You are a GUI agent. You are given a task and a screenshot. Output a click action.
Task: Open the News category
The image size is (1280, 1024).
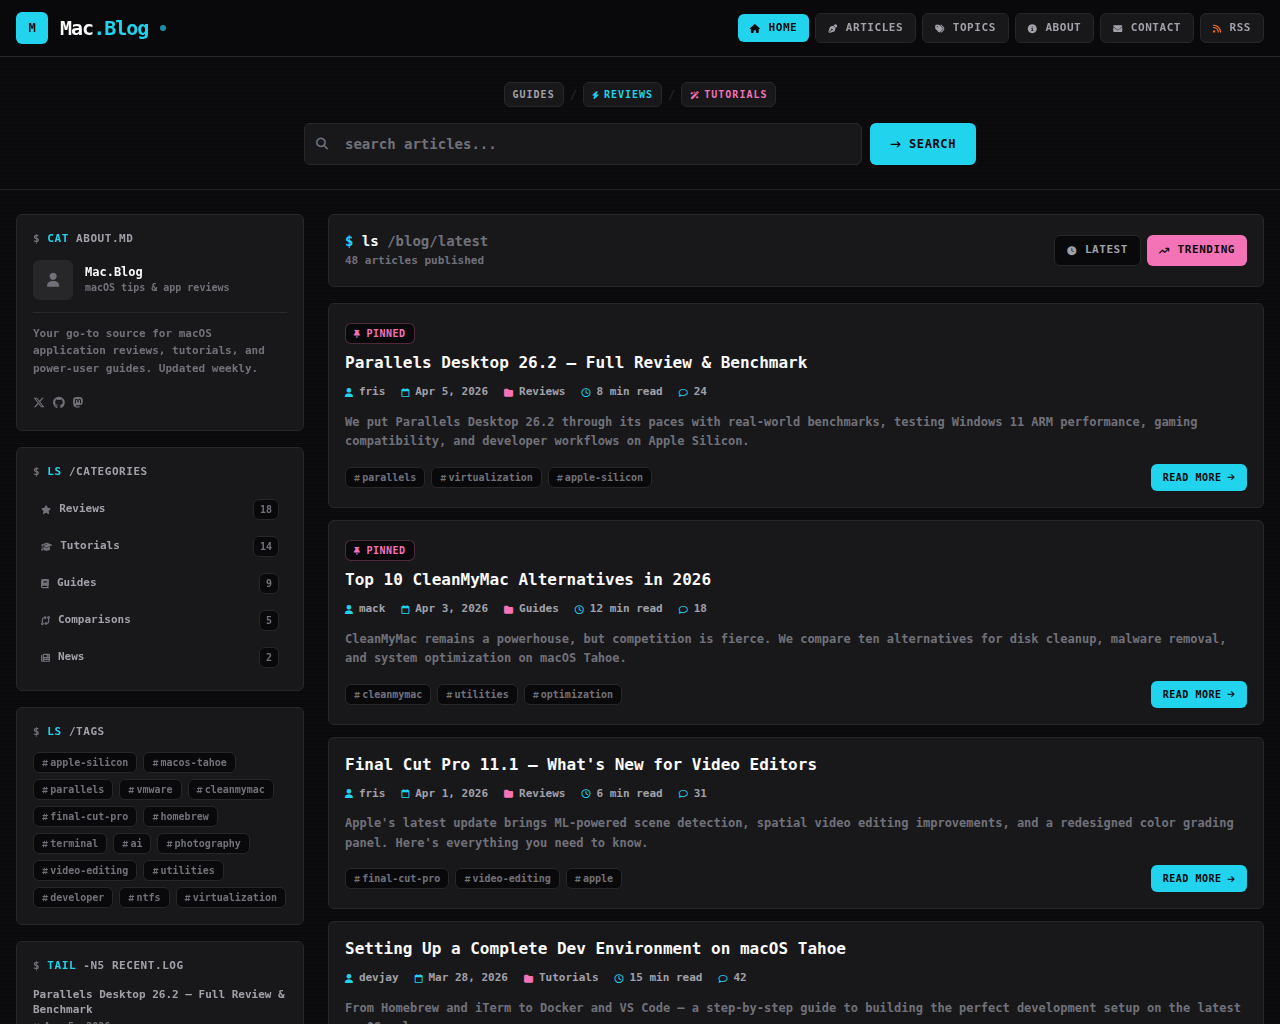coord(71,656)
